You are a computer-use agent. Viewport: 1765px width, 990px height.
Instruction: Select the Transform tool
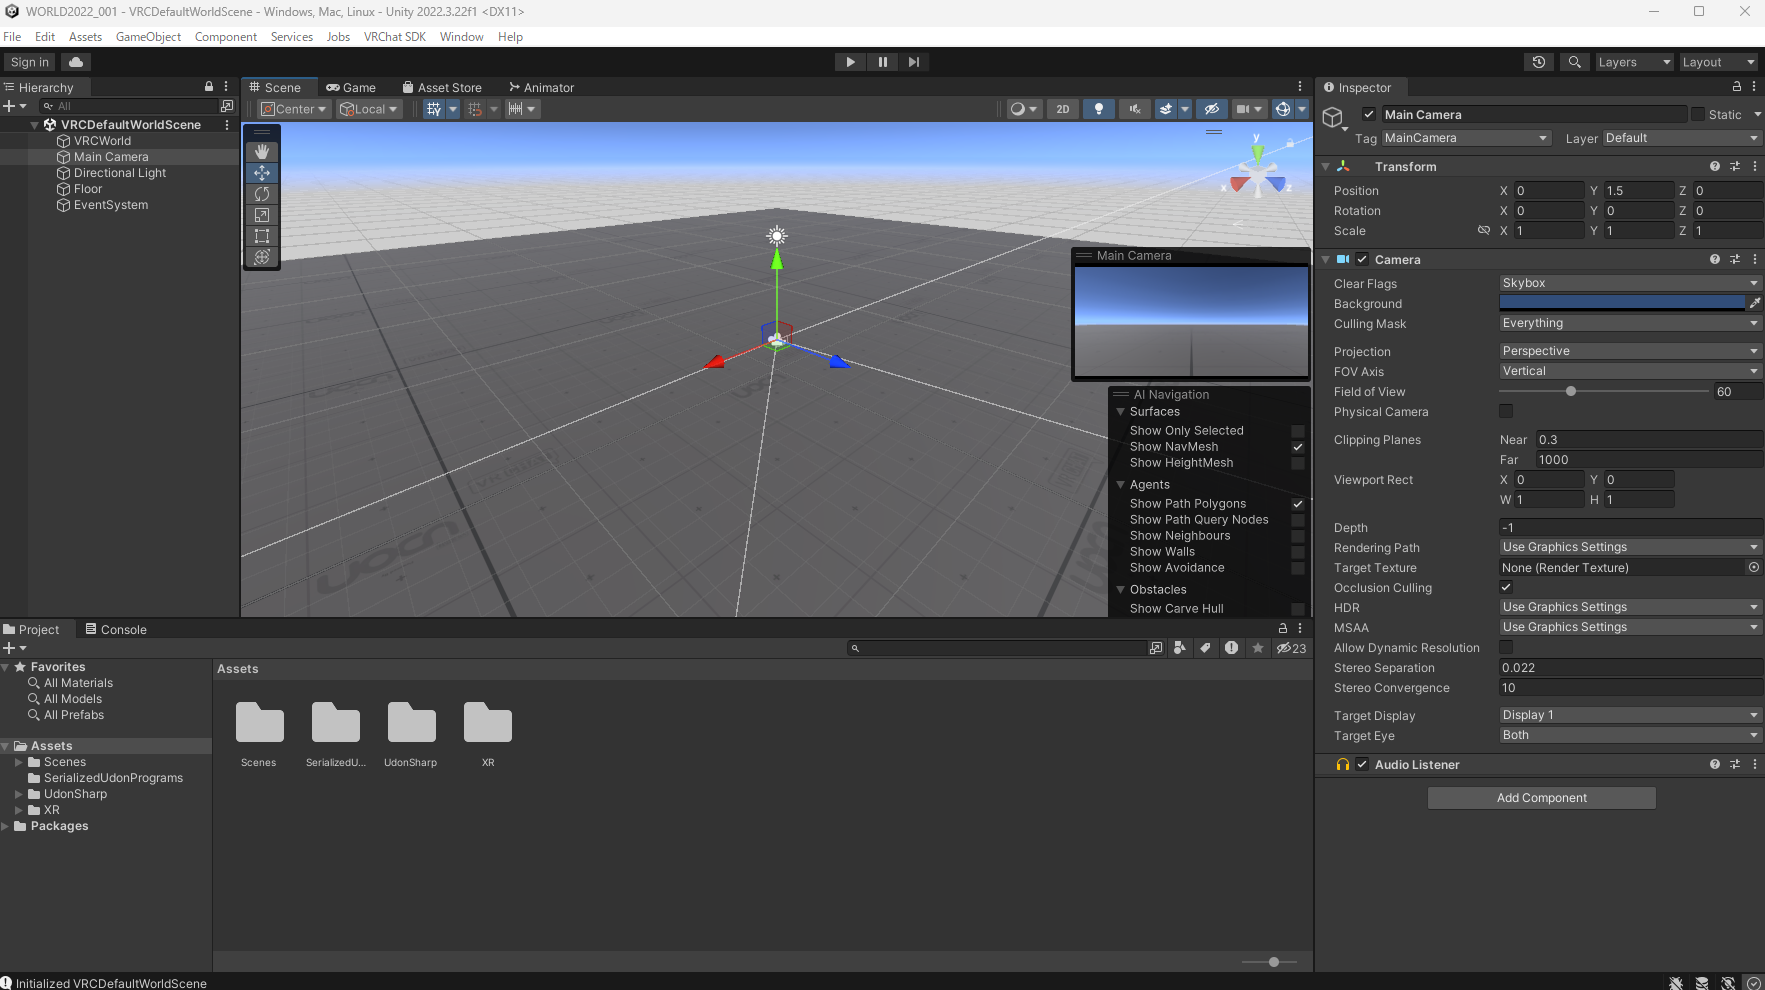pyautogui.click(x=262, y=257)
